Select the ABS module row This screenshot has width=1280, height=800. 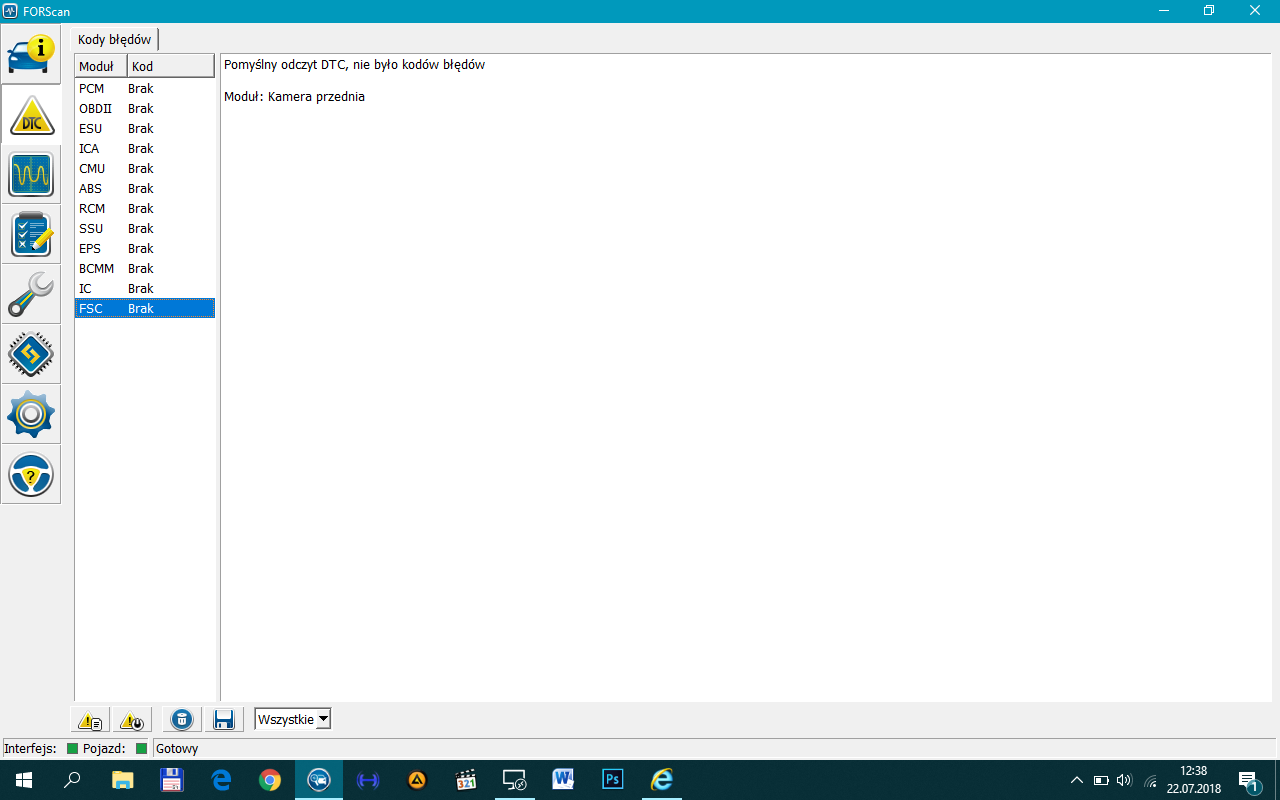144,189
